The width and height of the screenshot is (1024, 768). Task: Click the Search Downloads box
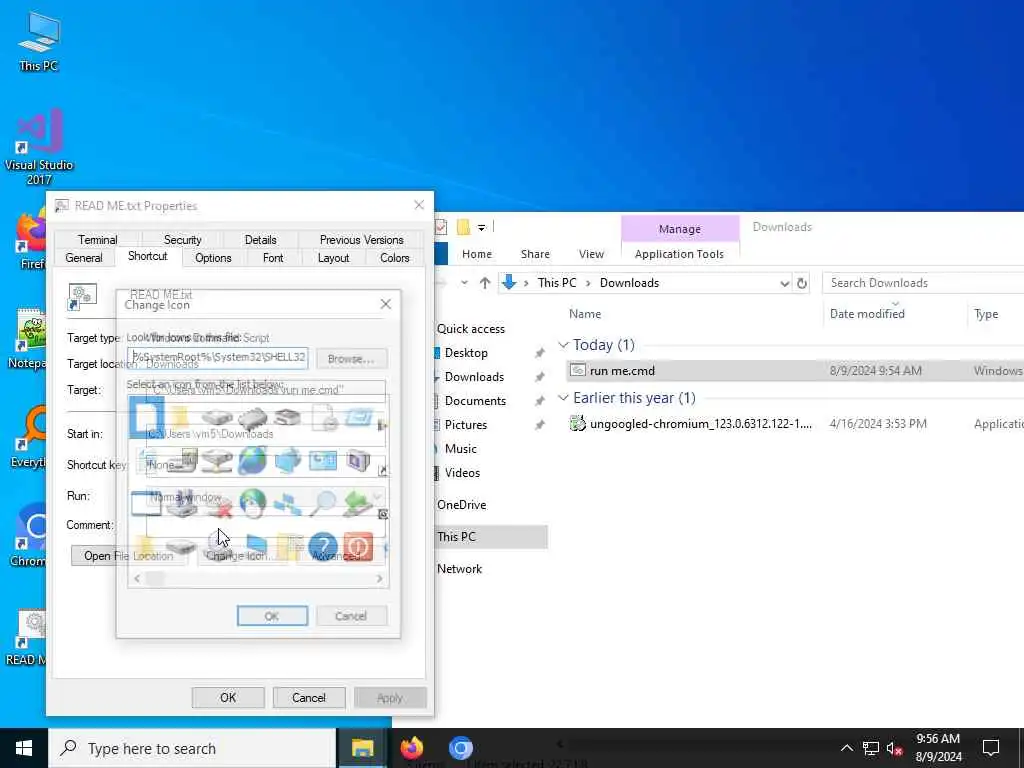(x=922, y=283)
